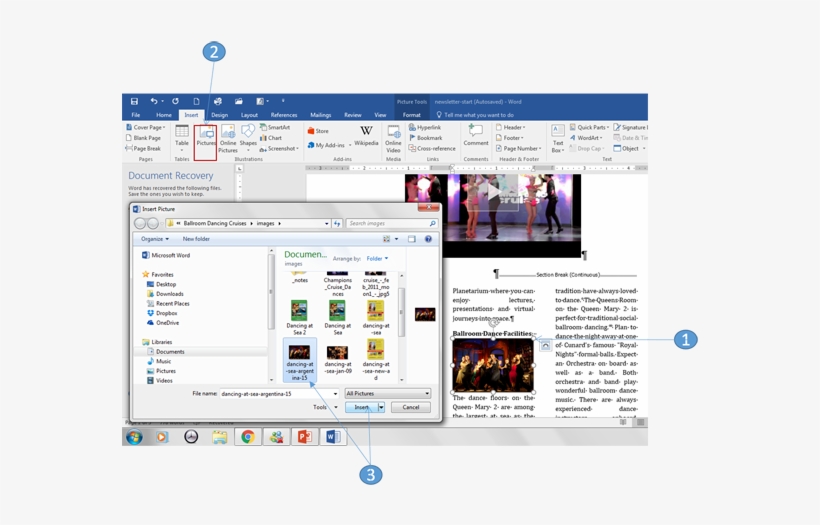This screenshot has height=525, width=820.
Task: Open the Office Store add-ins
Action: tap(318, 131)
